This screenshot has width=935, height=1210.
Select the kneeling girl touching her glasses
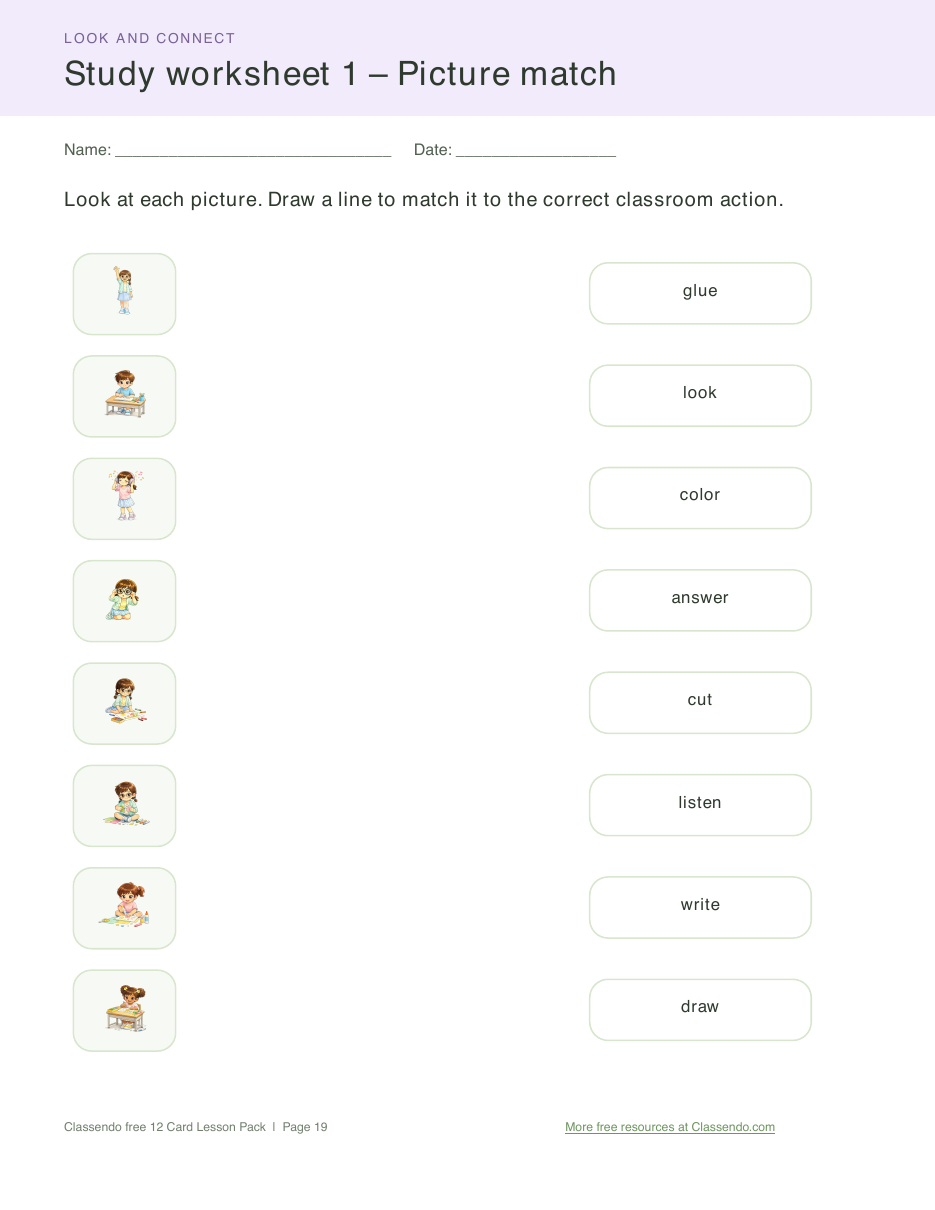(124, 601)
